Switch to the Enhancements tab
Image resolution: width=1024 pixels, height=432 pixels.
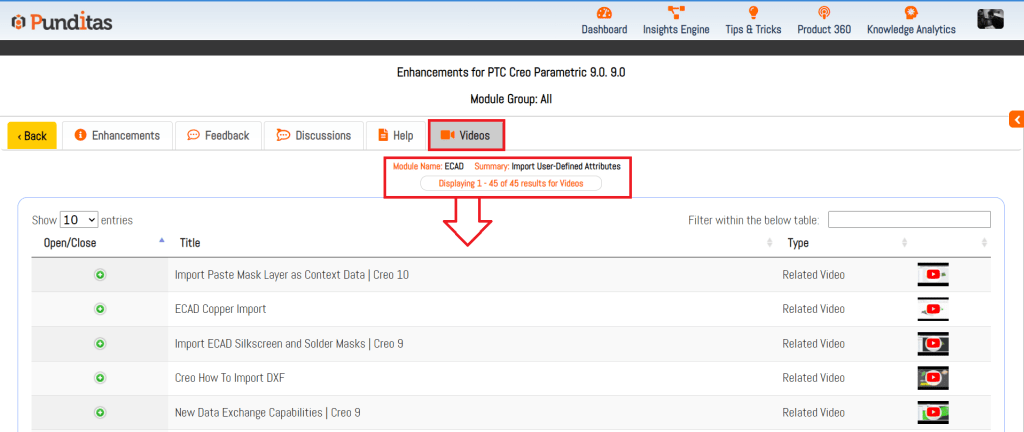tap(116, 136)
